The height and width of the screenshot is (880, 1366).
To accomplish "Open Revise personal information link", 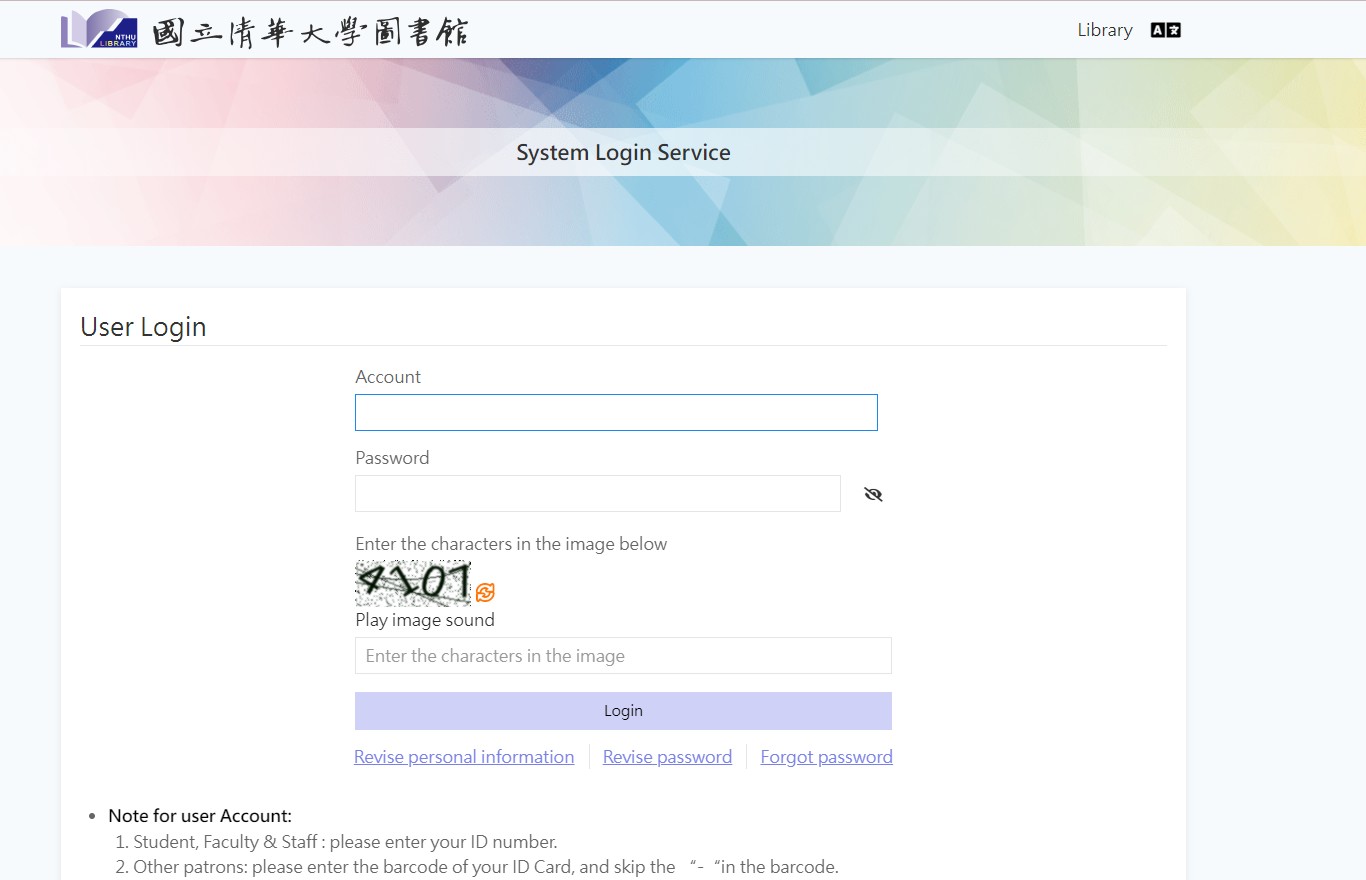I will point(464,757).
